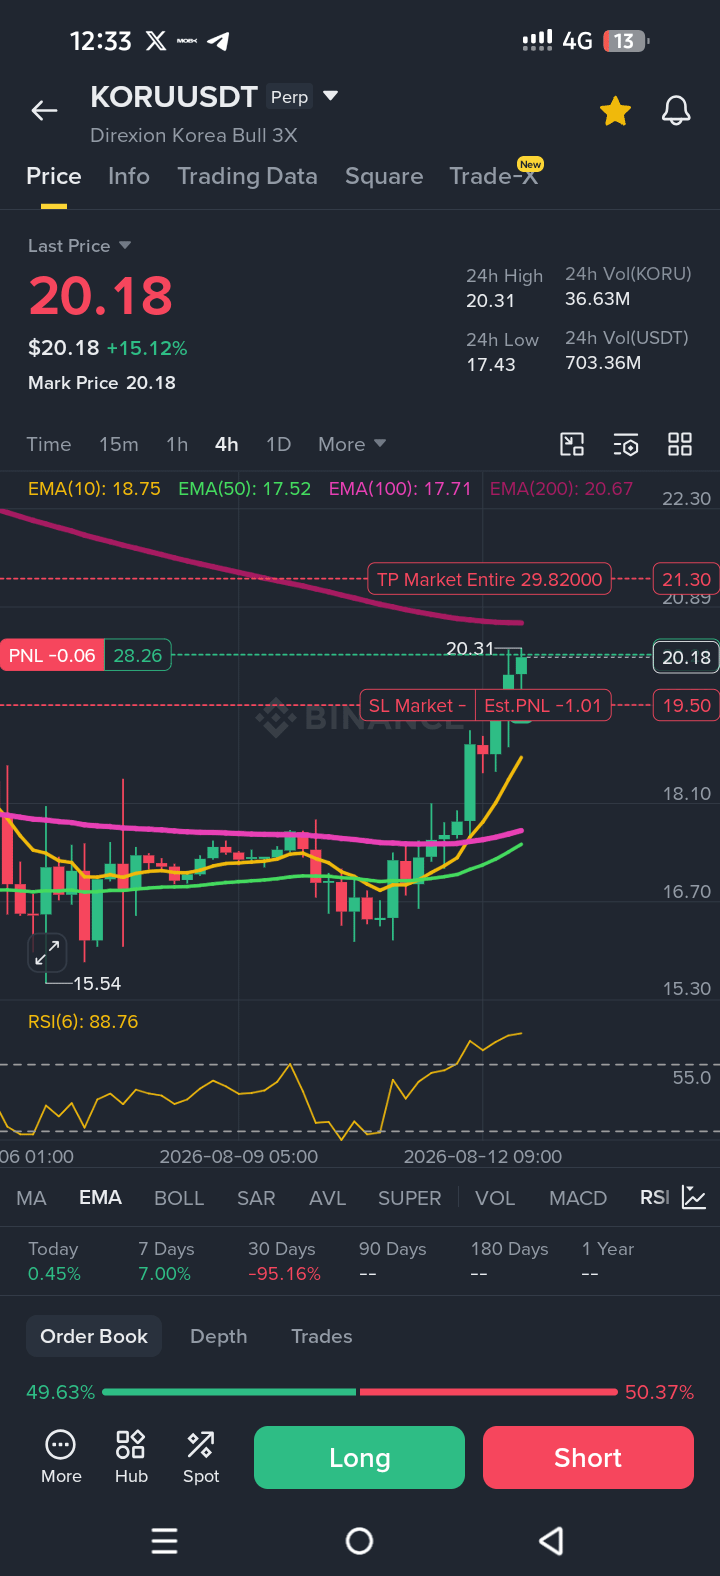Tap the back arrow icon
This screenshot has height=1576, width=720.
[44, 111]
